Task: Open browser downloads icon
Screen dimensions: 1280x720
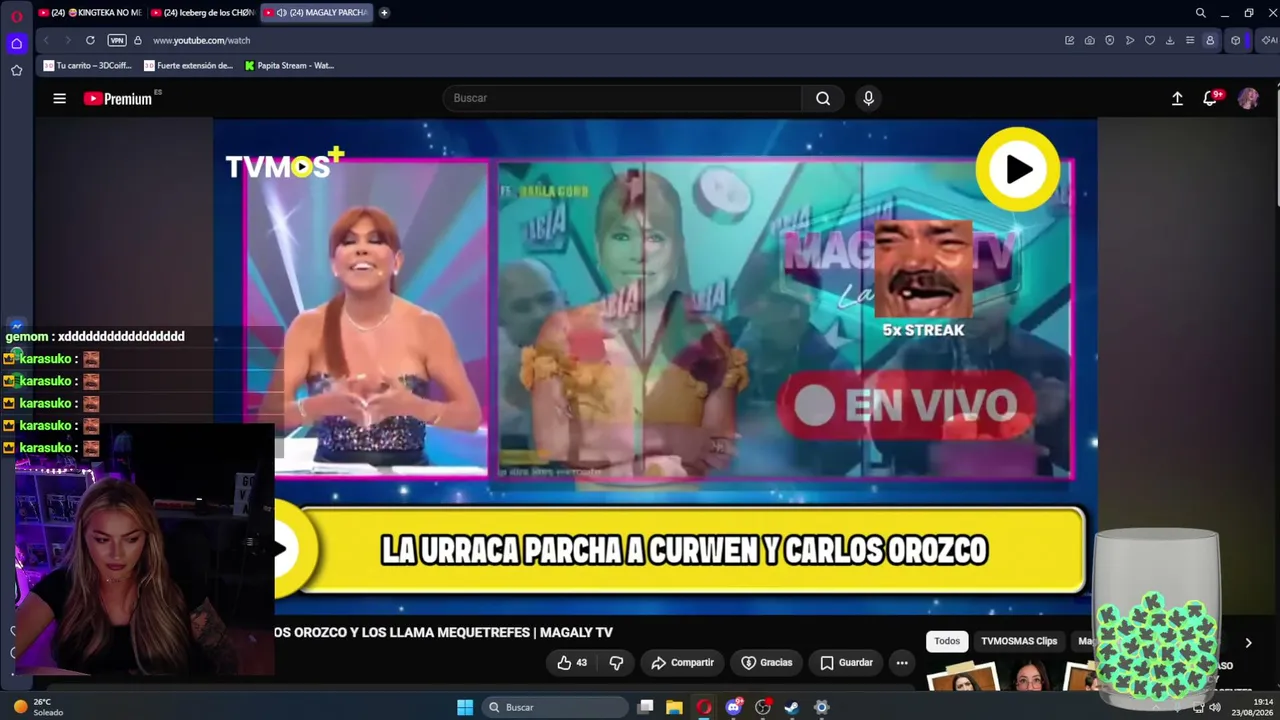Action: (x=1169, y=40)
